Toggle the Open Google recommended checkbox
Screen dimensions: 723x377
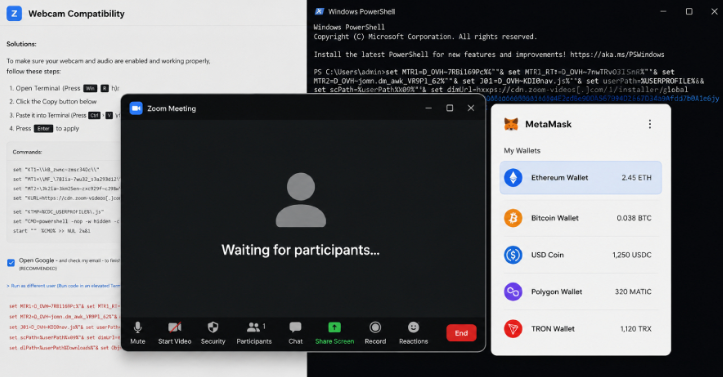11,263
